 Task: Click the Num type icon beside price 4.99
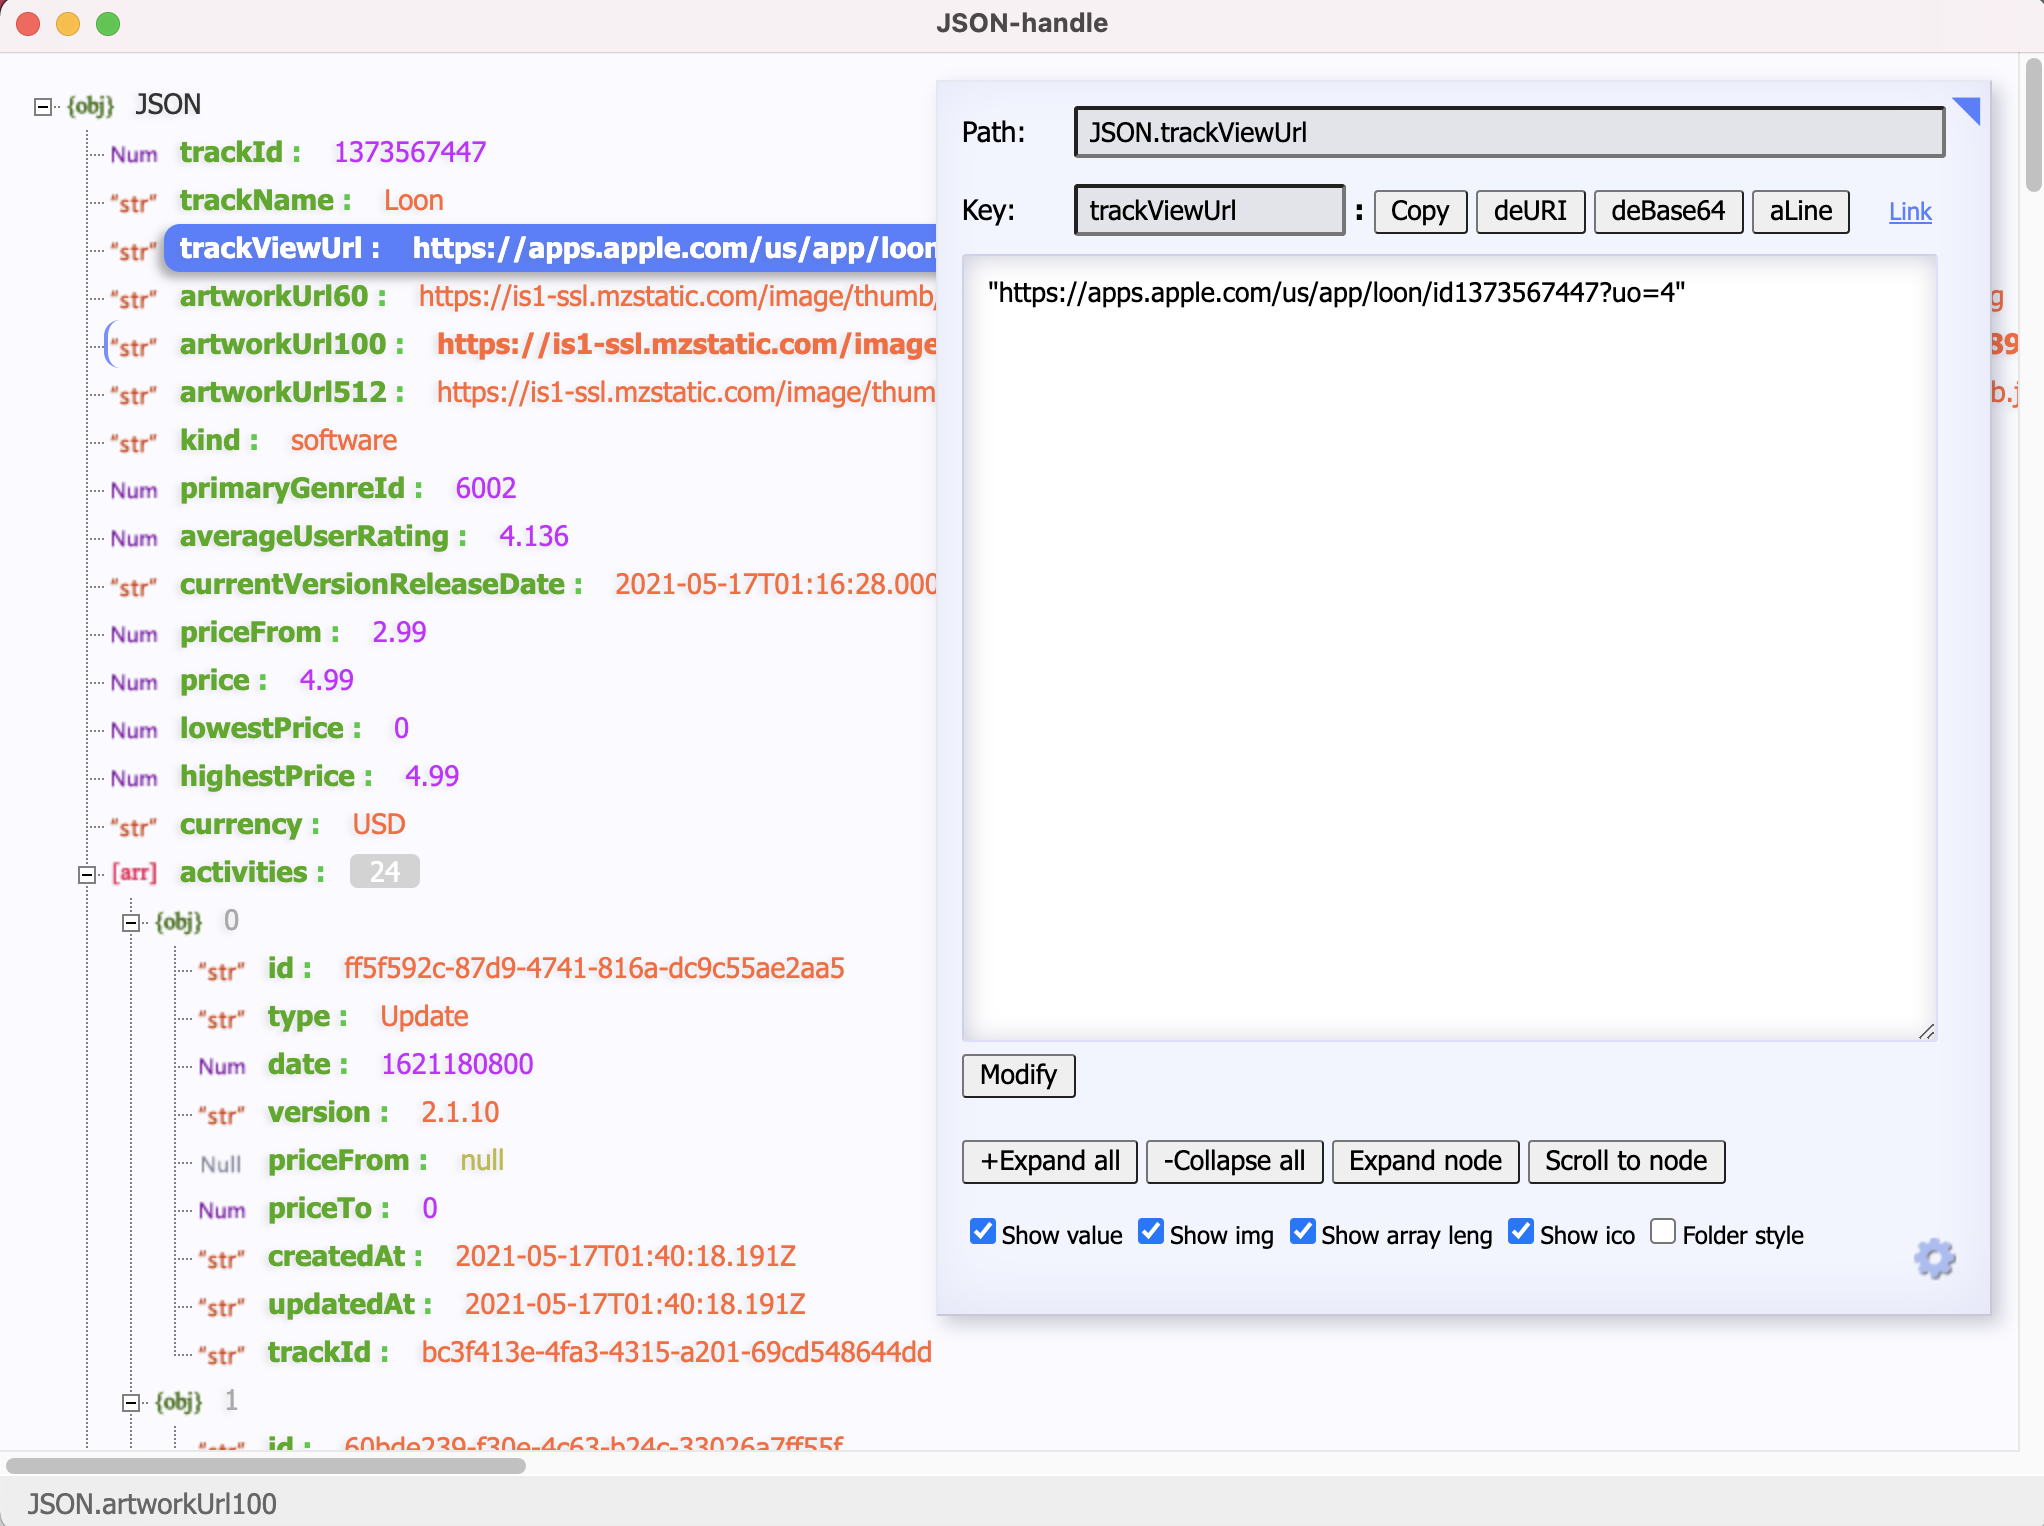(134, 682)
